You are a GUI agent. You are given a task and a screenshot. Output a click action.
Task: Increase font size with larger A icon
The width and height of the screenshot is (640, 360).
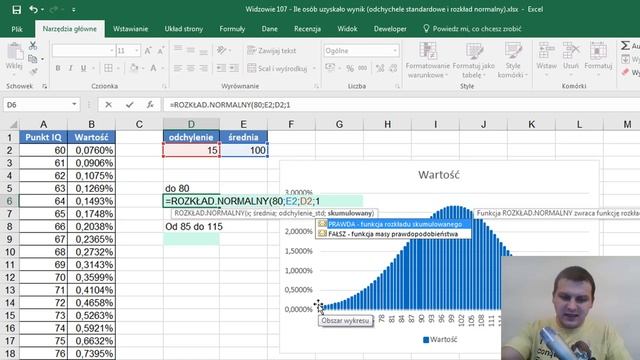(148, 51)
